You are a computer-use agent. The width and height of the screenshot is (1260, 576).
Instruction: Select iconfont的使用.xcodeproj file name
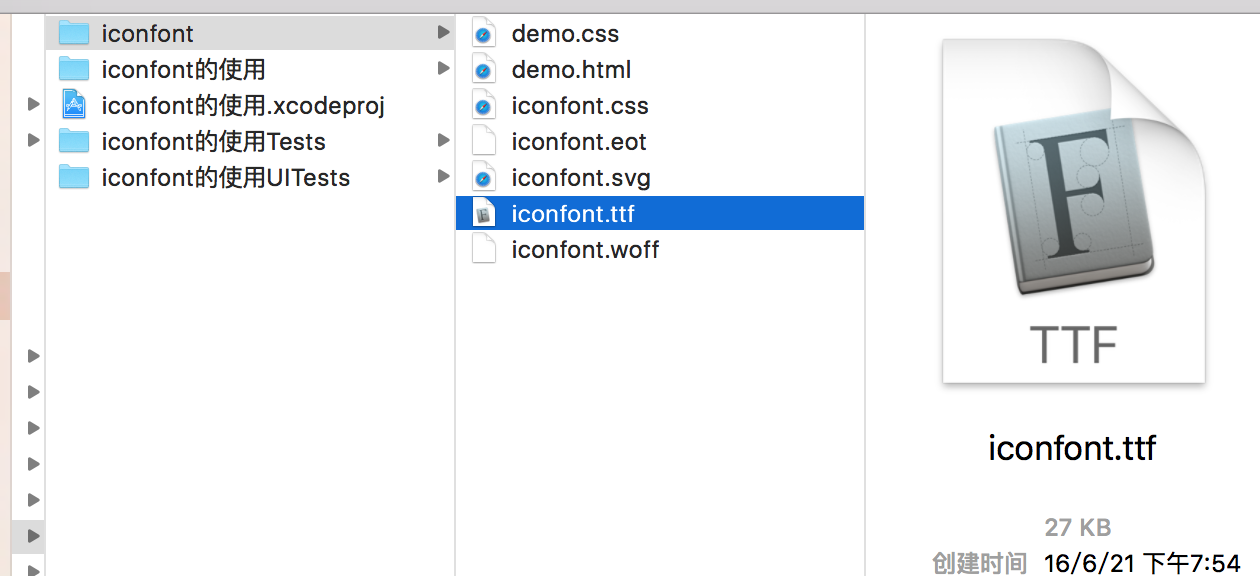click(243, 106)
